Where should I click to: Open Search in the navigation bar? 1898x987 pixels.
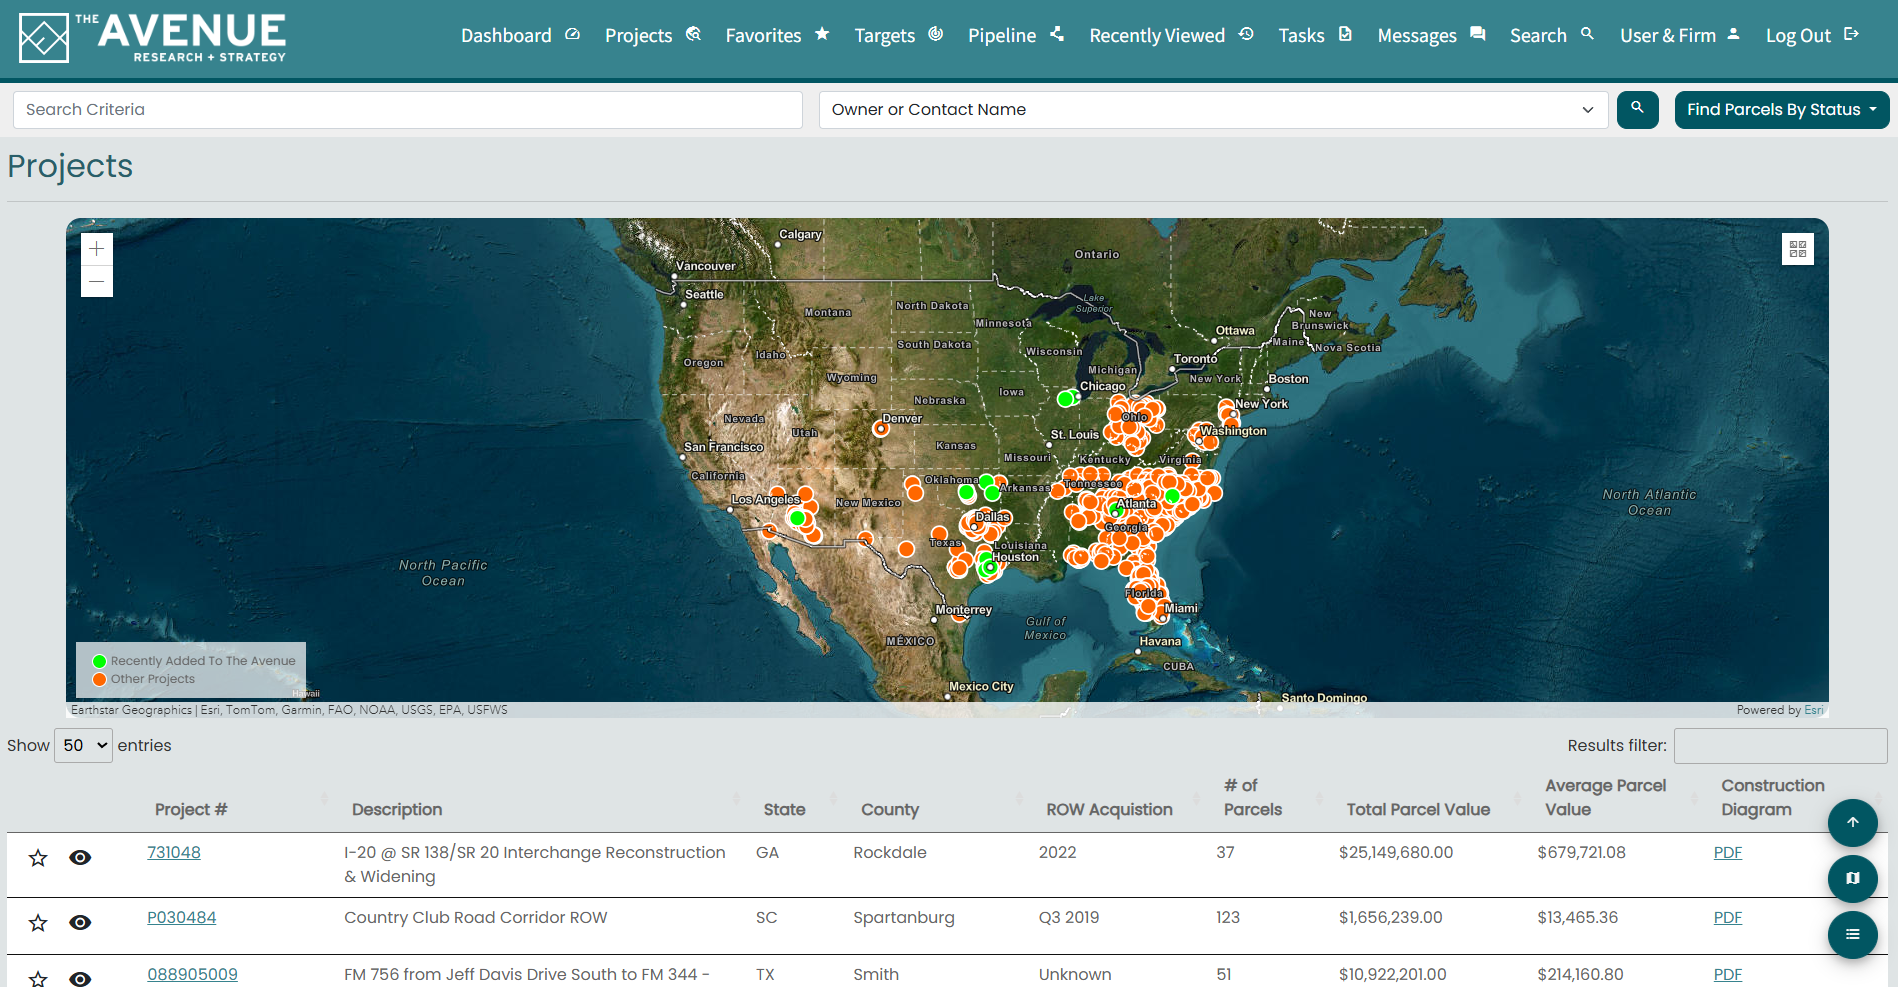click(x=1552, y=36)
